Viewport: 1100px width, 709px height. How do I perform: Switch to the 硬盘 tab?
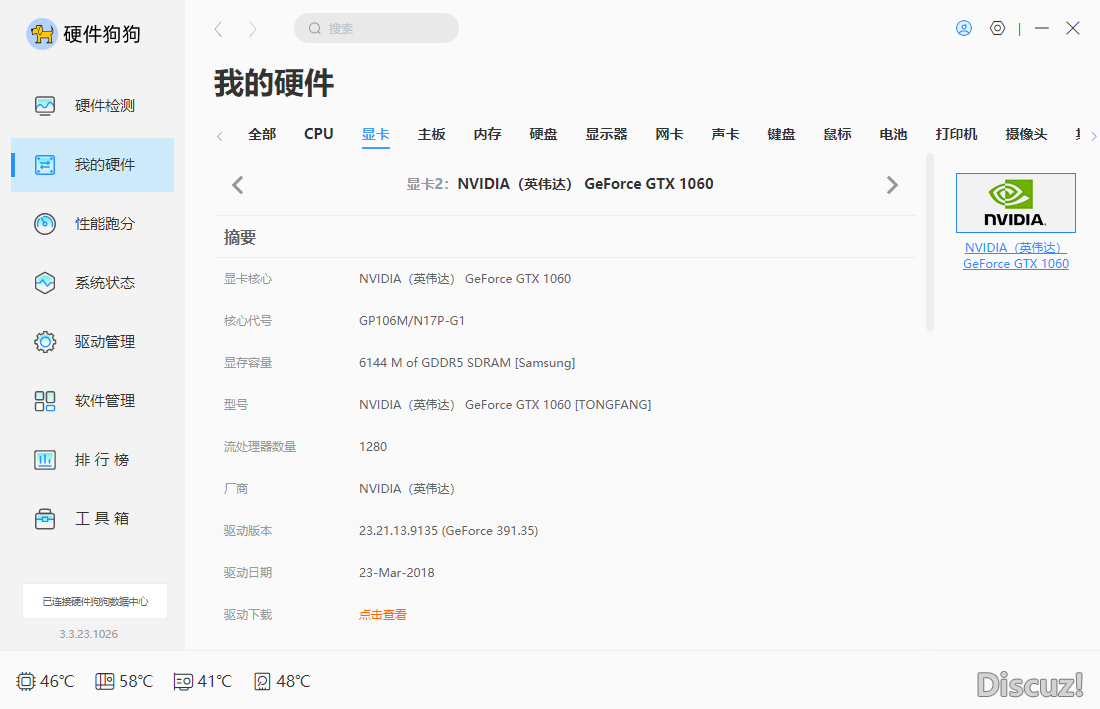point(544,134)
